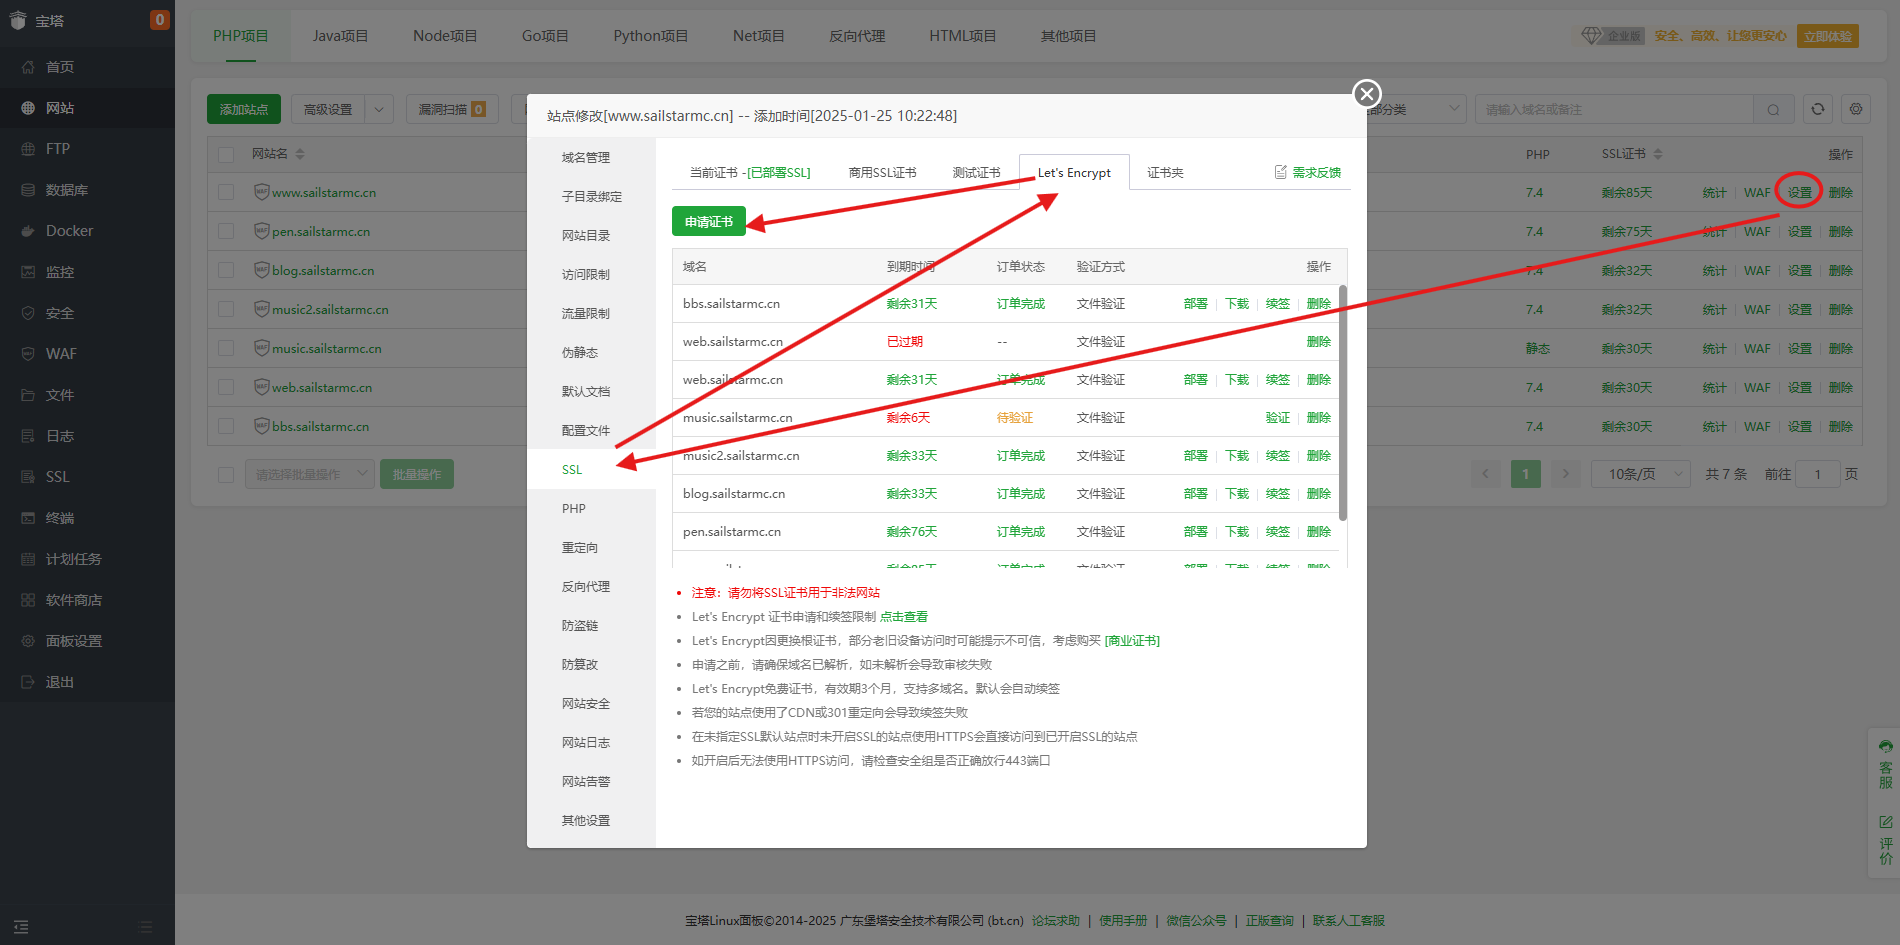
Task: Select the 商用SSL证书 tab
Action: point(882,172)
